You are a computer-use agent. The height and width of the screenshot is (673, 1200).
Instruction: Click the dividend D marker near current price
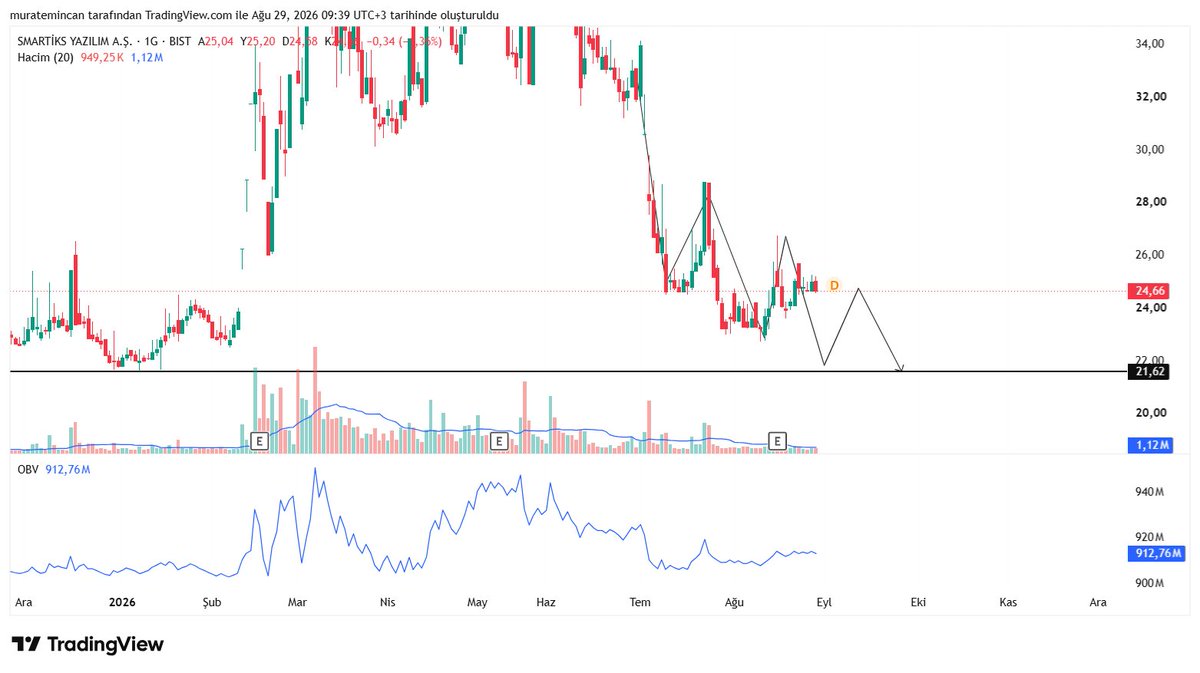[x=833, y=286]
